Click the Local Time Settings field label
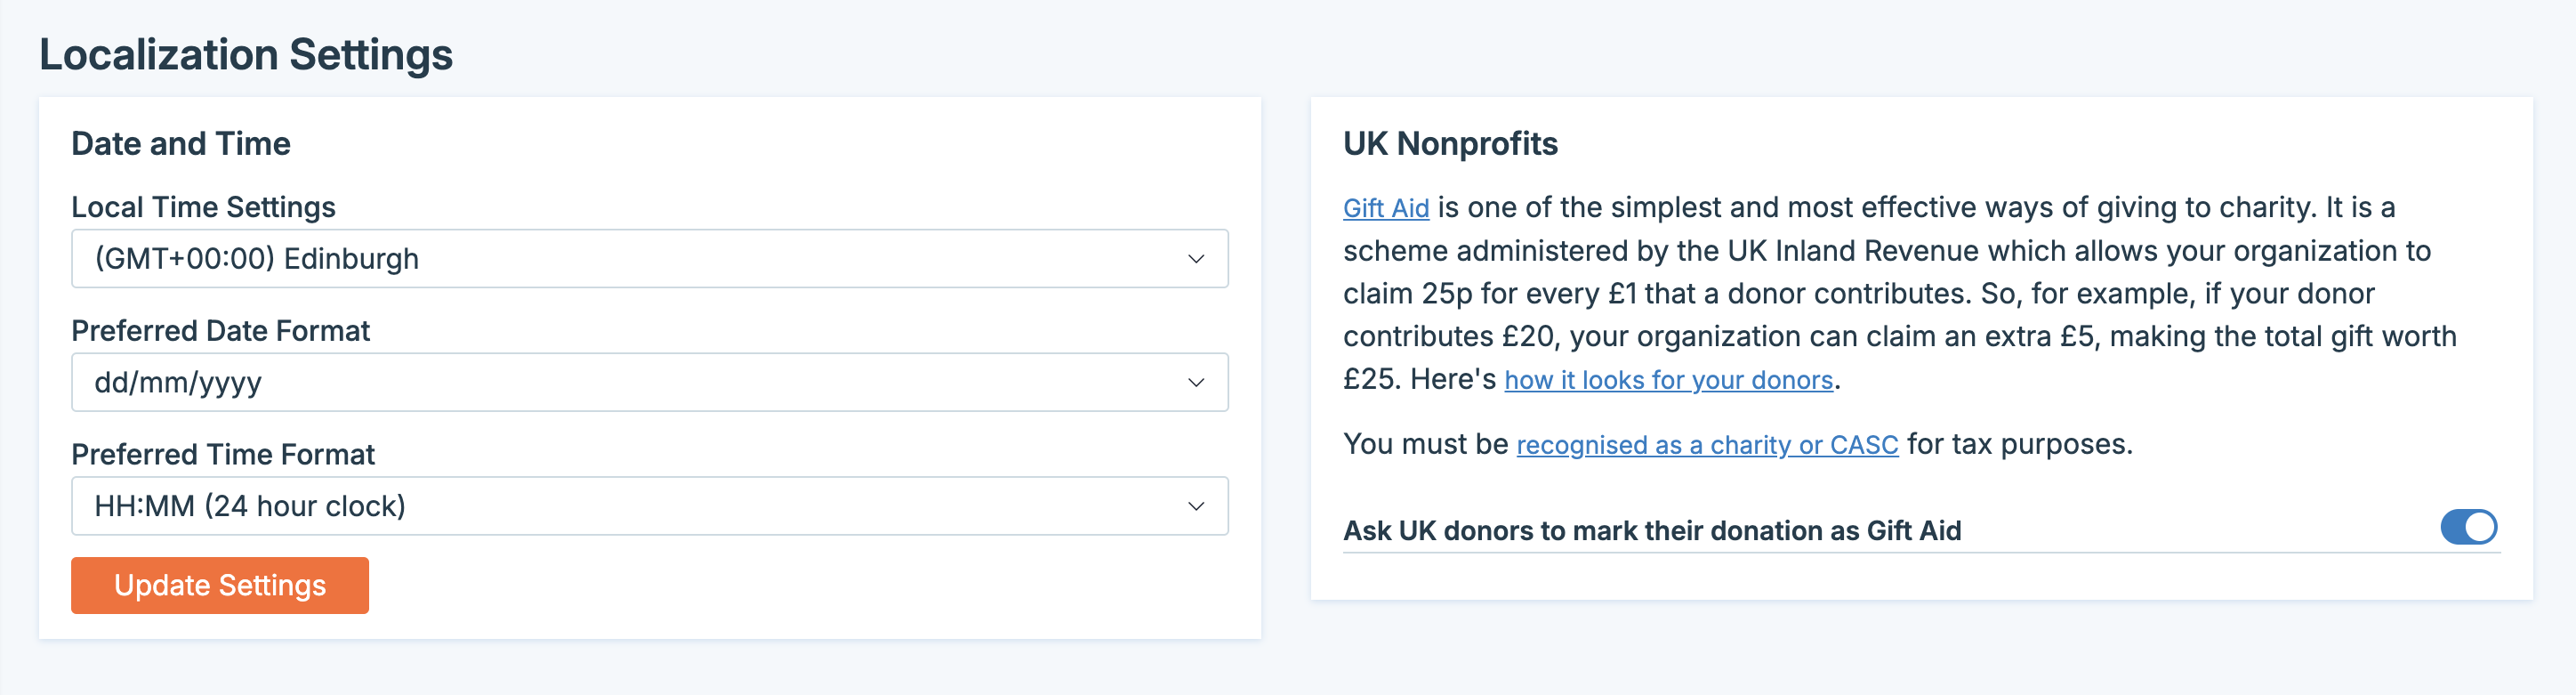The image size is (2576, 695). click(x=203, y=207)
